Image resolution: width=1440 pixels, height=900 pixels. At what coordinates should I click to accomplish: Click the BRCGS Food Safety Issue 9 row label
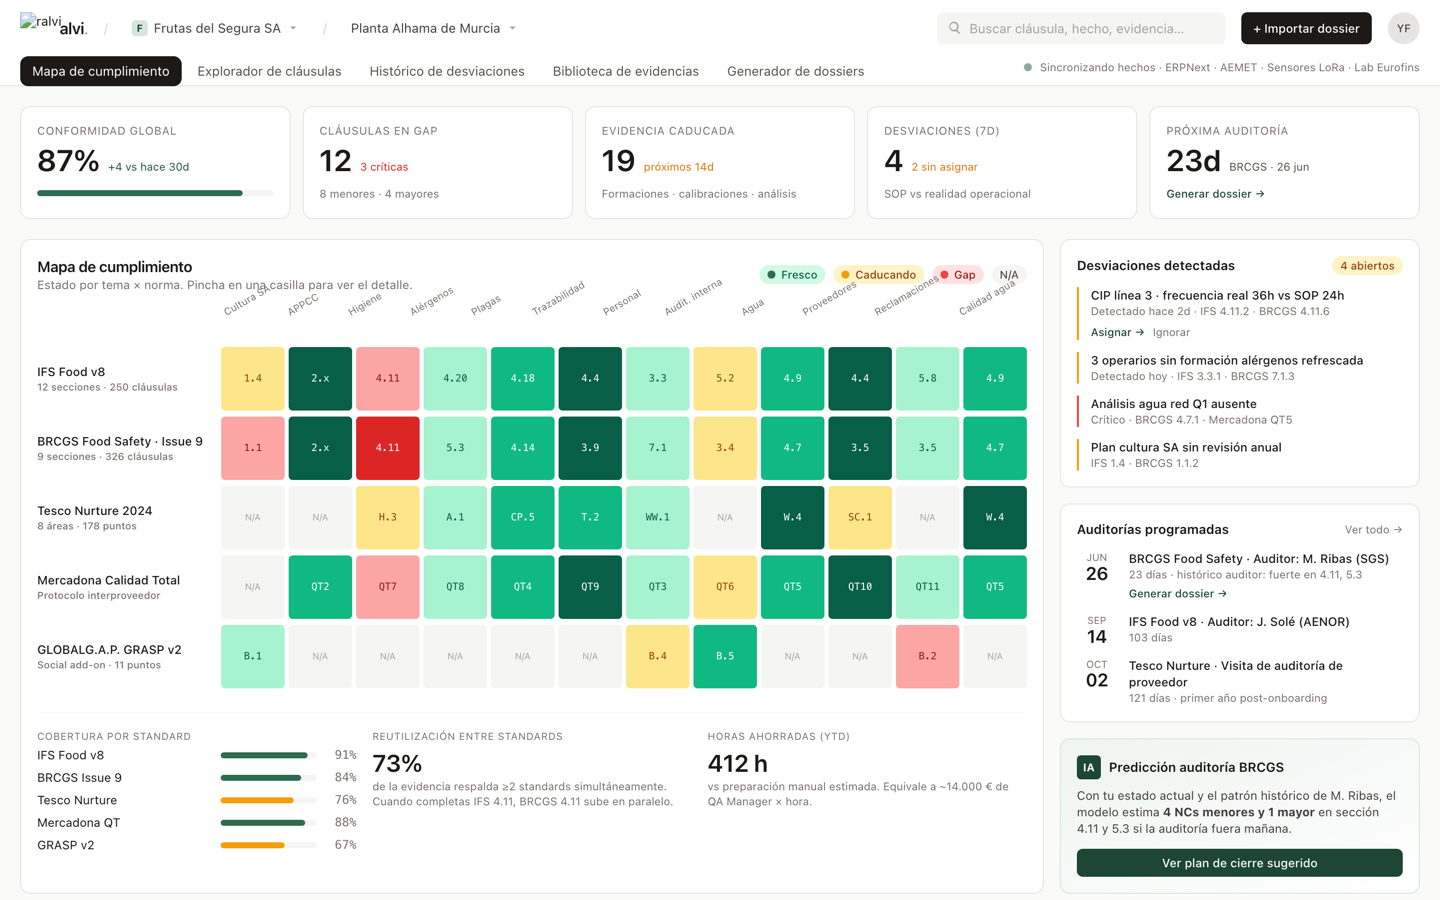tap(120, 448)
